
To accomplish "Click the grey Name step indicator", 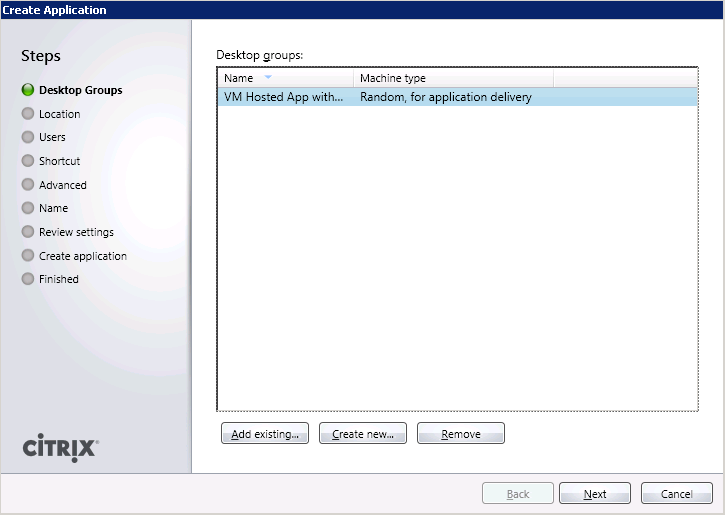I will 28,208.
